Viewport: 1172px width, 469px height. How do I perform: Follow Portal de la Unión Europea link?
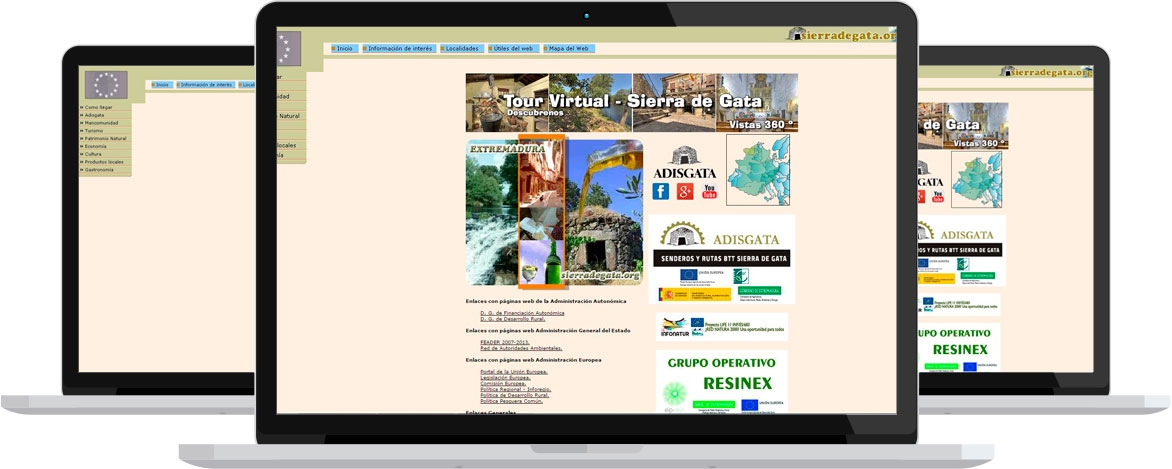pyautogui.click(x=514, y=372)
